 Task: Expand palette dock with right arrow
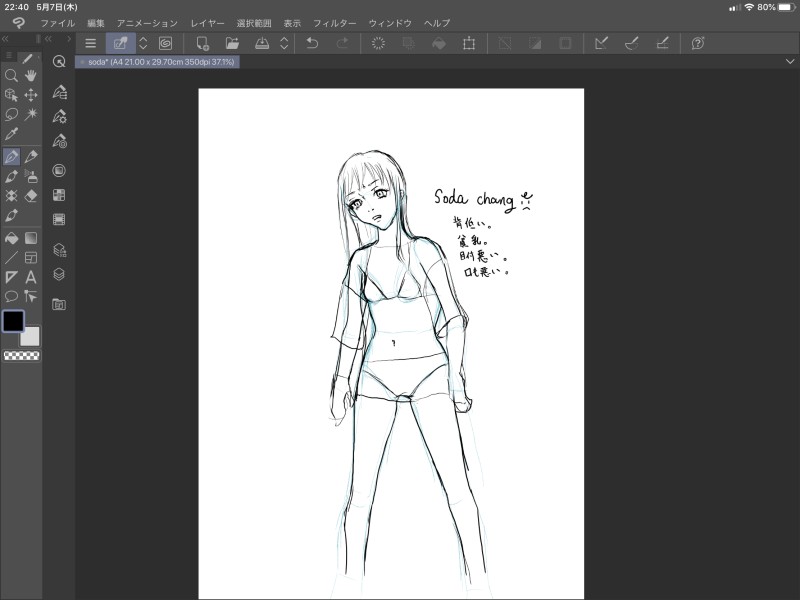[69, 39]
